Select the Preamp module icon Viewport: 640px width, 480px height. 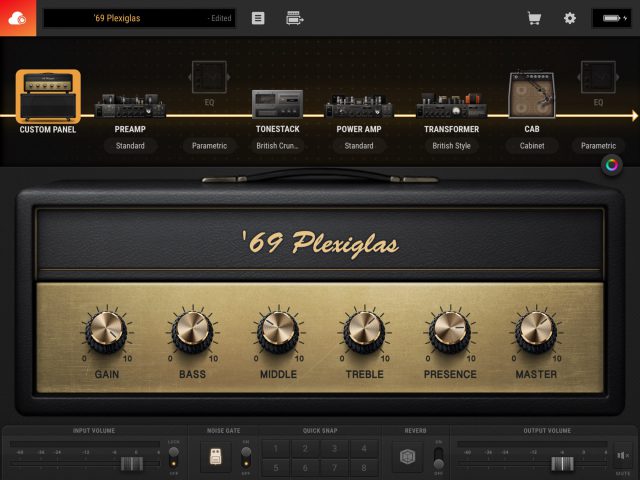(x=130, y=105)
